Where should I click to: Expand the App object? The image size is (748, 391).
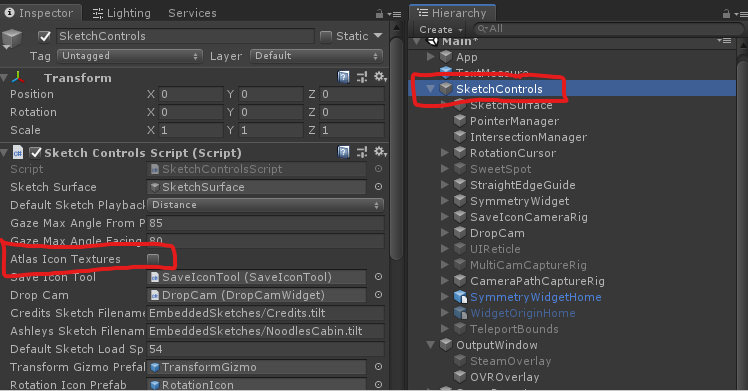click(x=430, y=57)
